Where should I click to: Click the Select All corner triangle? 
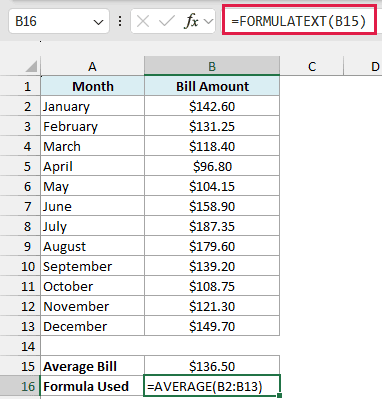(31, 66)
